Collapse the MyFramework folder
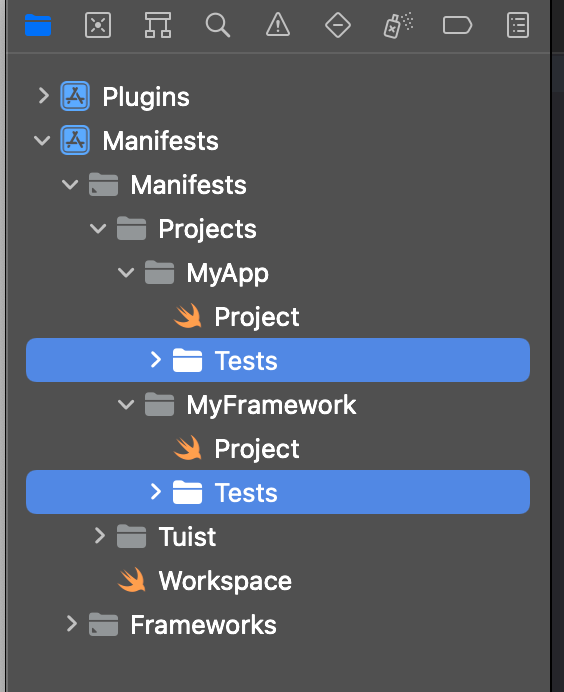Viewport: 564px width, 692px height. click(126, 404)
